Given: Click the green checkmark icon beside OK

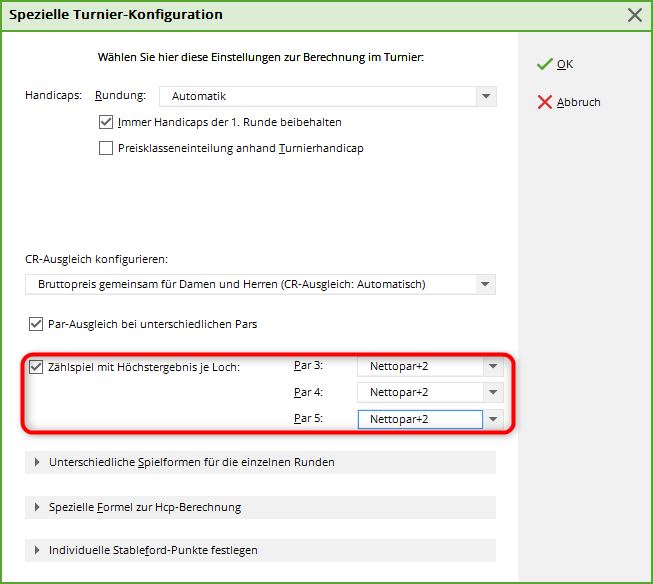Looking at the screenshot, I should [x=545, y=64].
